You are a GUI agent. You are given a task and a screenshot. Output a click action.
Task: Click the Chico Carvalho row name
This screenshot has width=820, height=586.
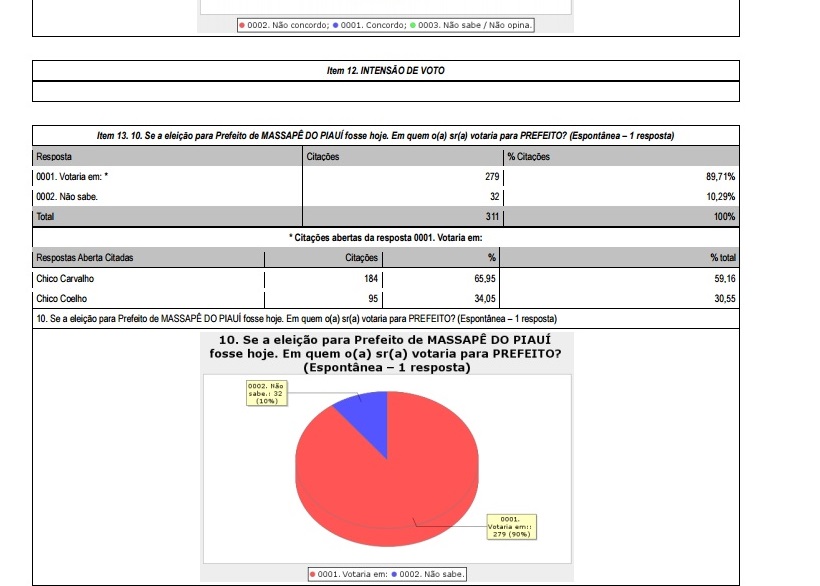(65, 279)
